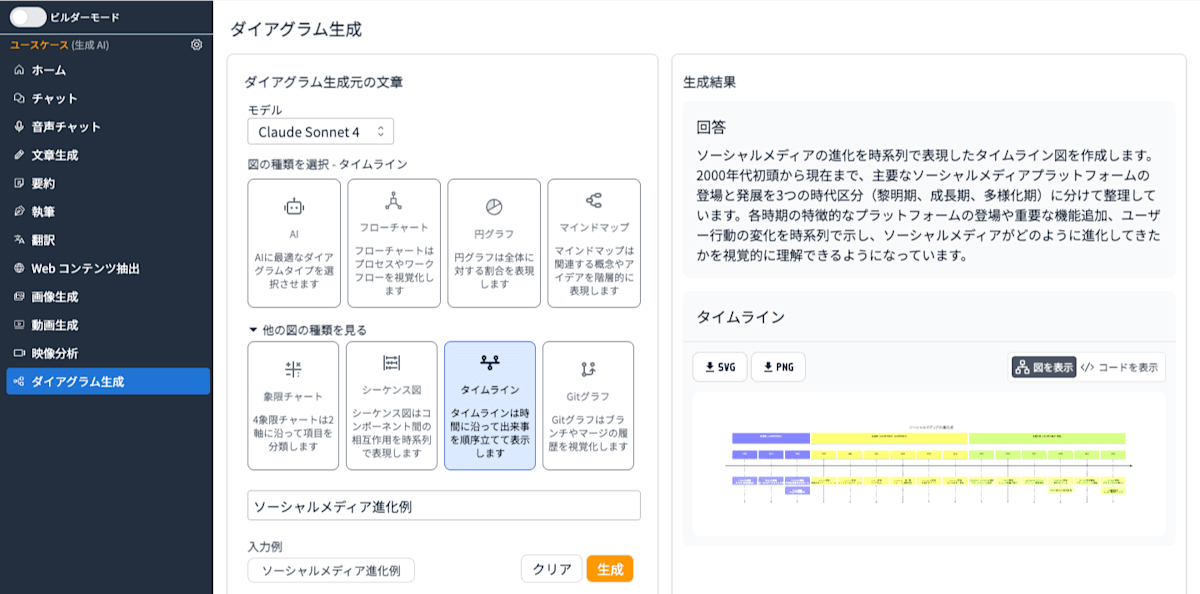
Task: Toggle the ビルダーモード switch
Action: [x=28, y=17]
